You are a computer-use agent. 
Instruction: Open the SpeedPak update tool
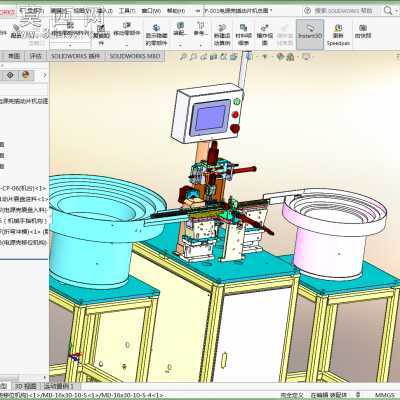[x=338, y=35]
